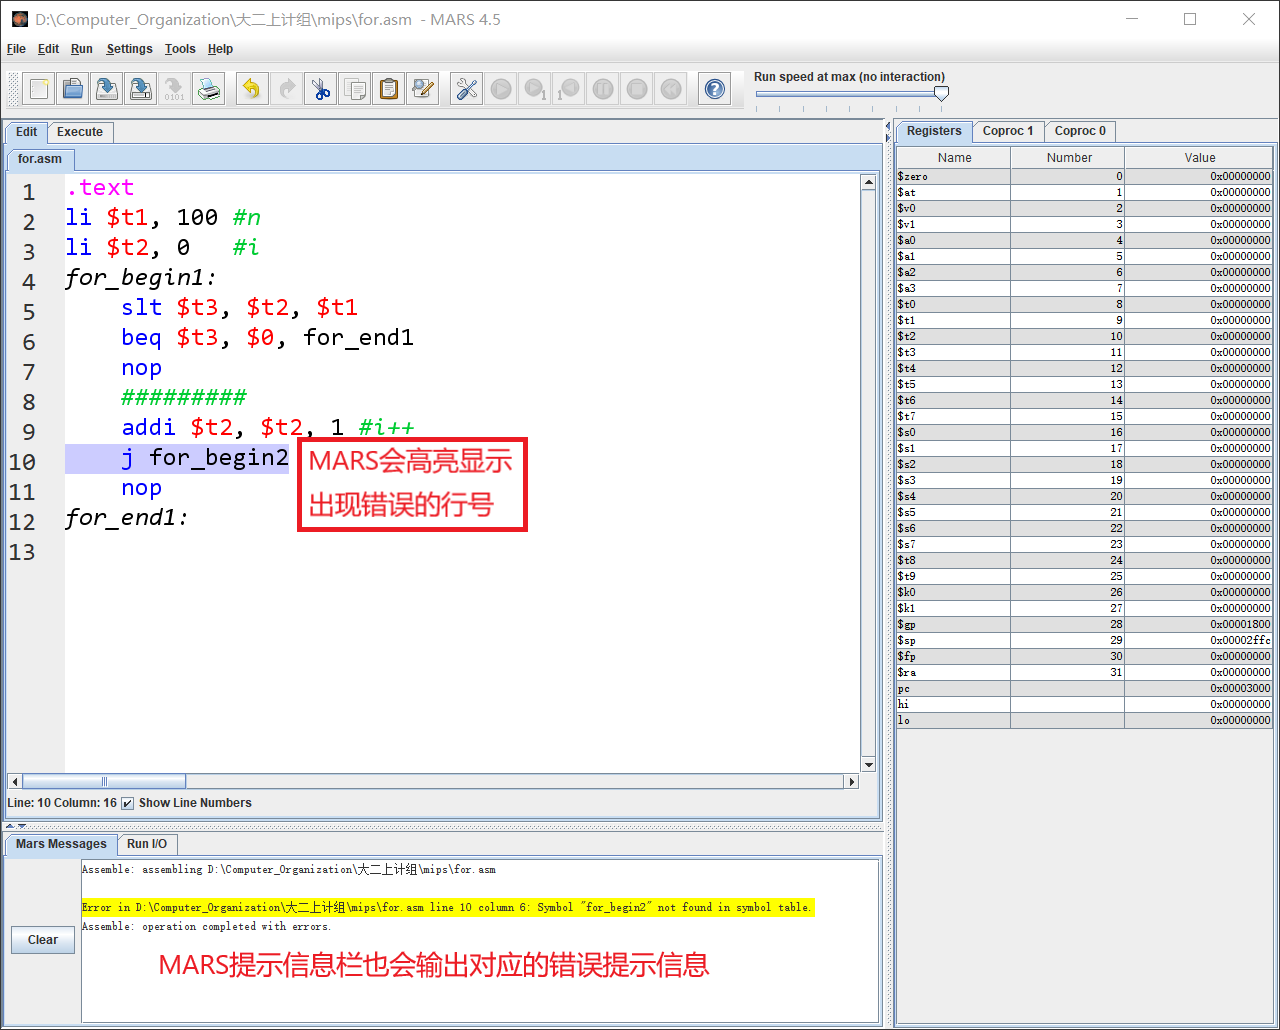
Task: Click the Save As toolbar icon
Action: 141,89
